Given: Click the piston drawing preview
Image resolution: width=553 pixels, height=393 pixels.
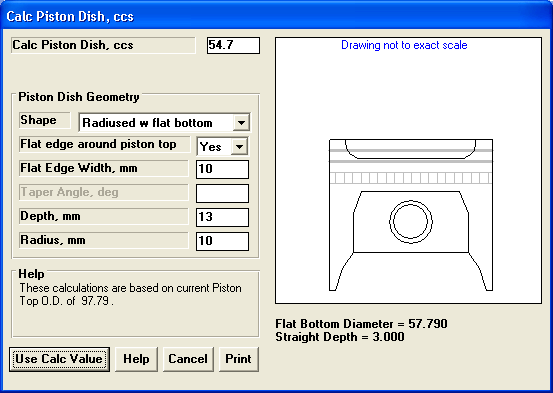Looking at the screenshot, I should click(x=408, y=170).
